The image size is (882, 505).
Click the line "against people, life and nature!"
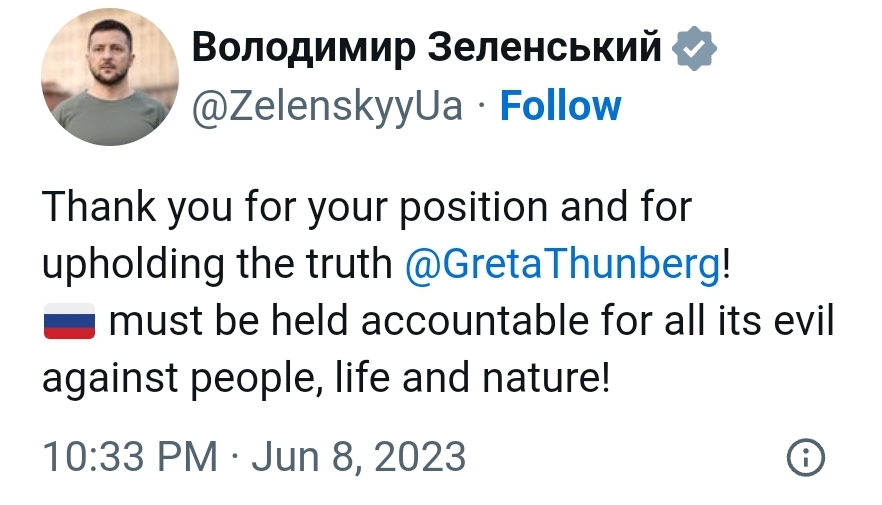(325, 379)
